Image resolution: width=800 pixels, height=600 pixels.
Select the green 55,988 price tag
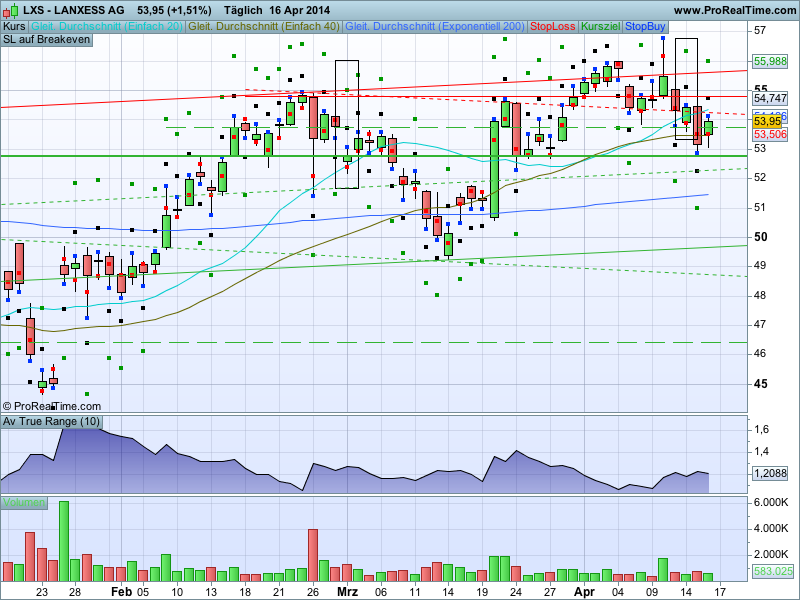click(770, 61)
